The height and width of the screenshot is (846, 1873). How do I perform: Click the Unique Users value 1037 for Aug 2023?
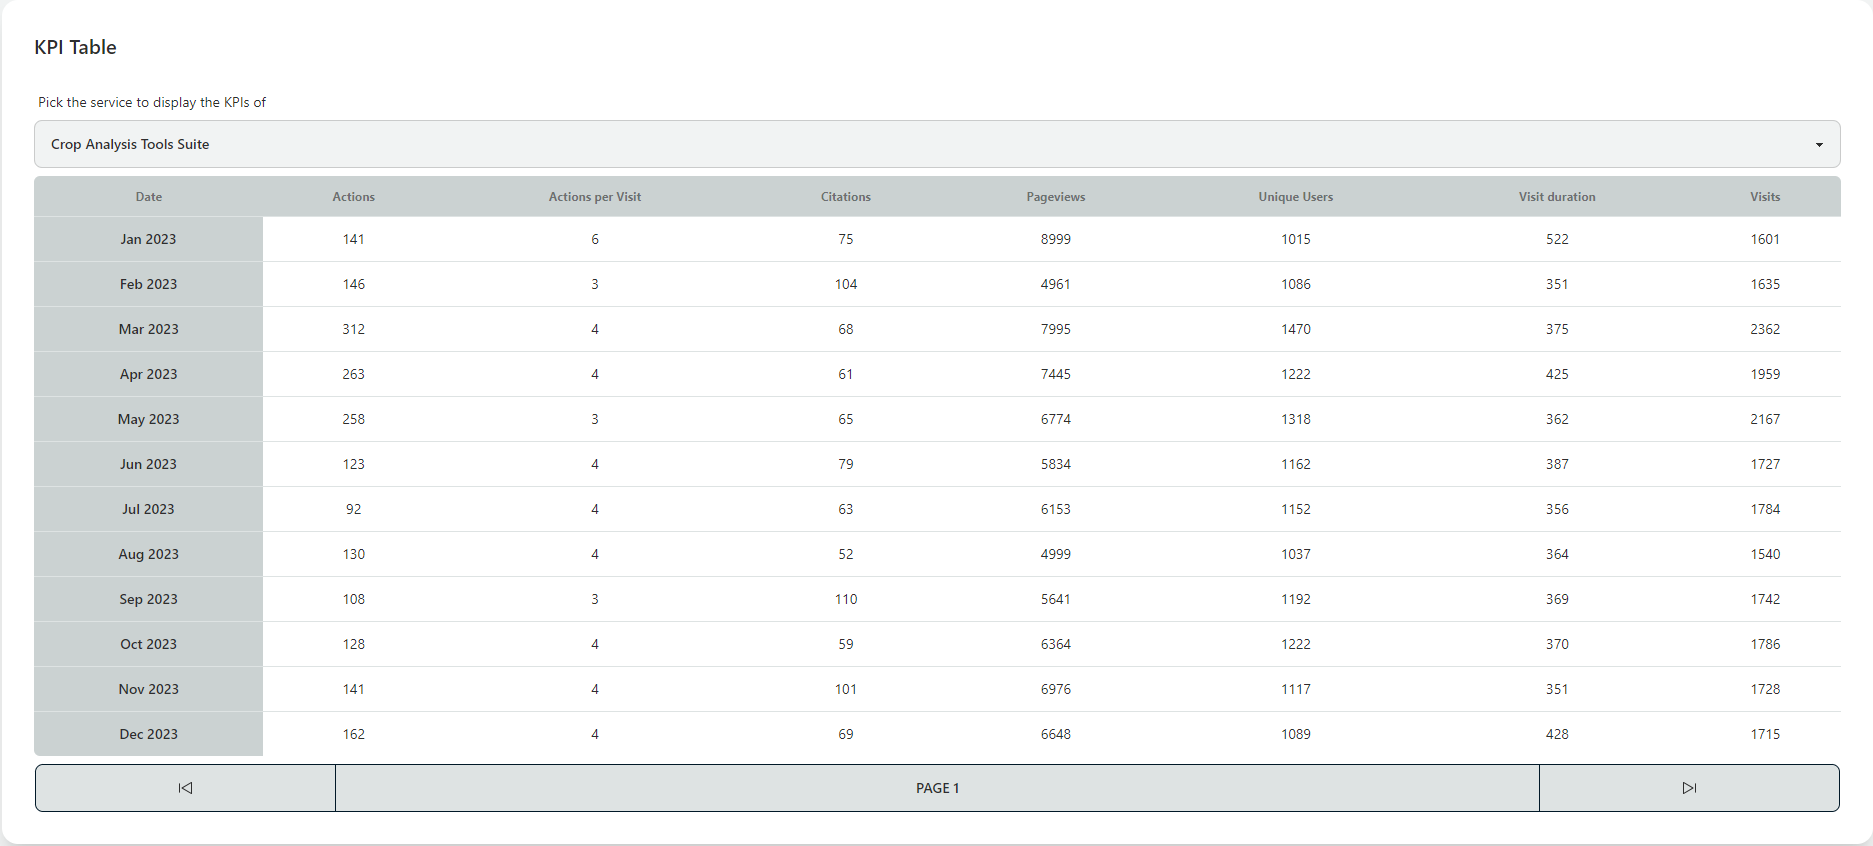[1296, 554]
